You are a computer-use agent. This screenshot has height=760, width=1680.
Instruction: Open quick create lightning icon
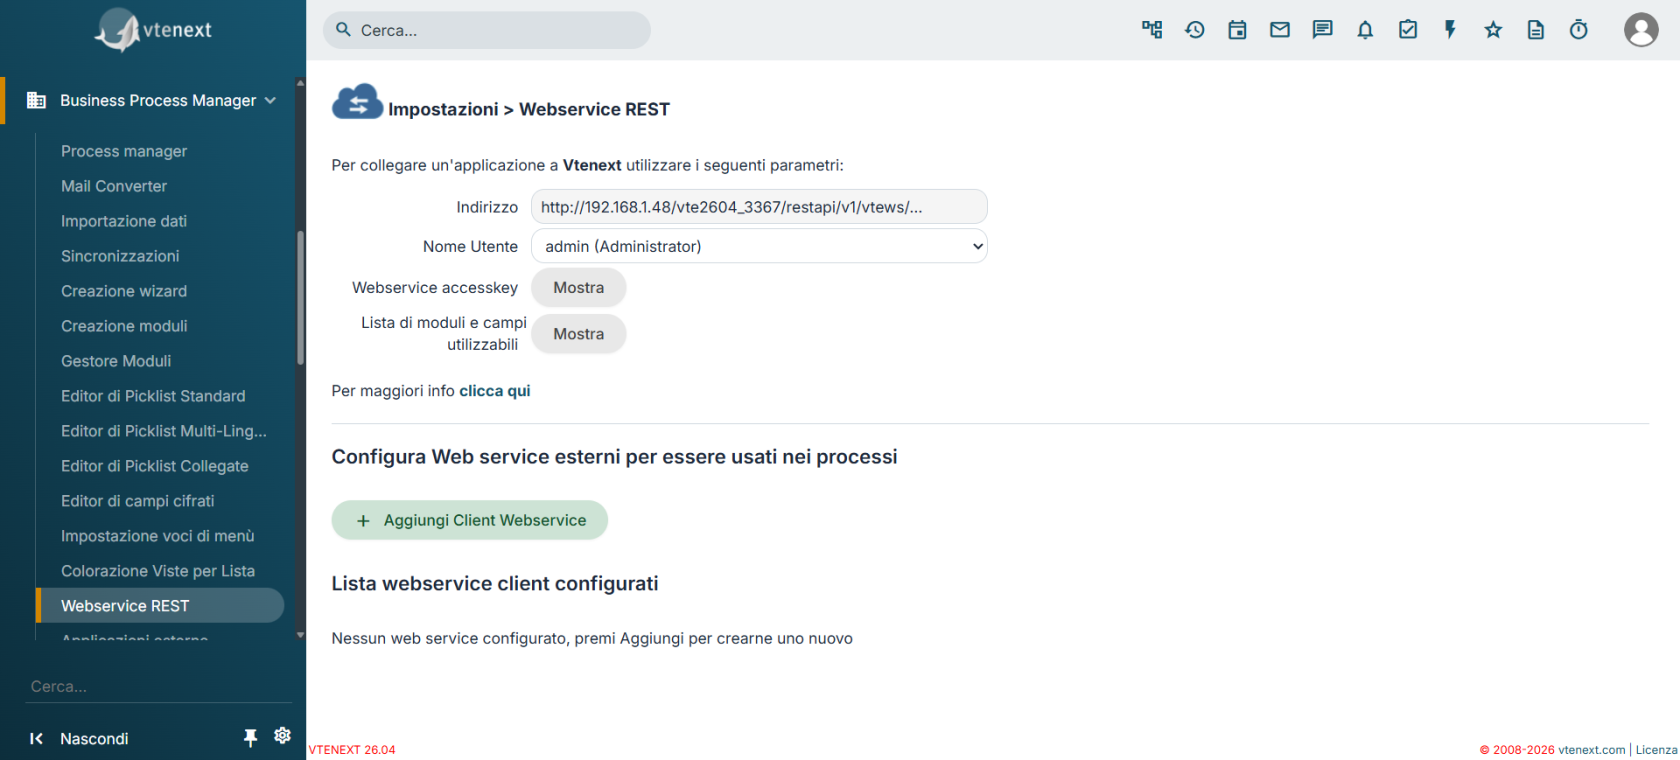pyautogui.click(x=1450, y=30)
